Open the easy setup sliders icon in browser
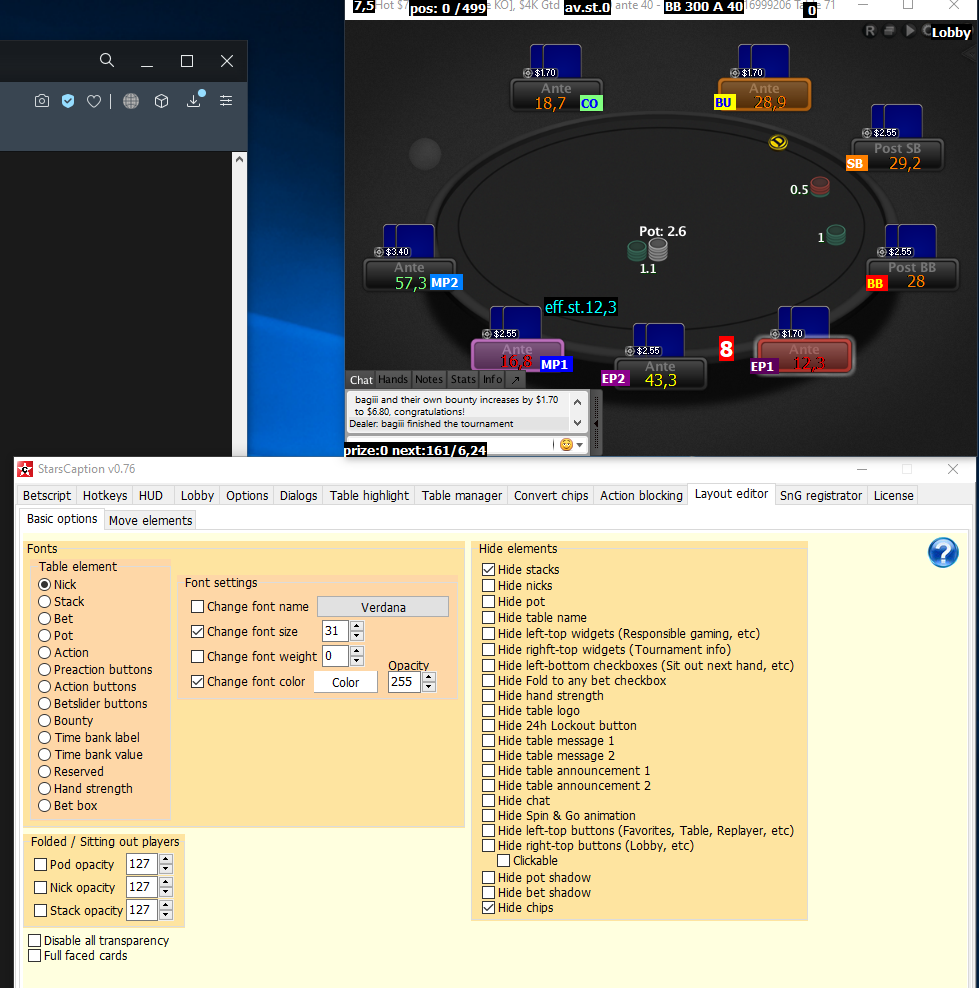 coord(226,101)
